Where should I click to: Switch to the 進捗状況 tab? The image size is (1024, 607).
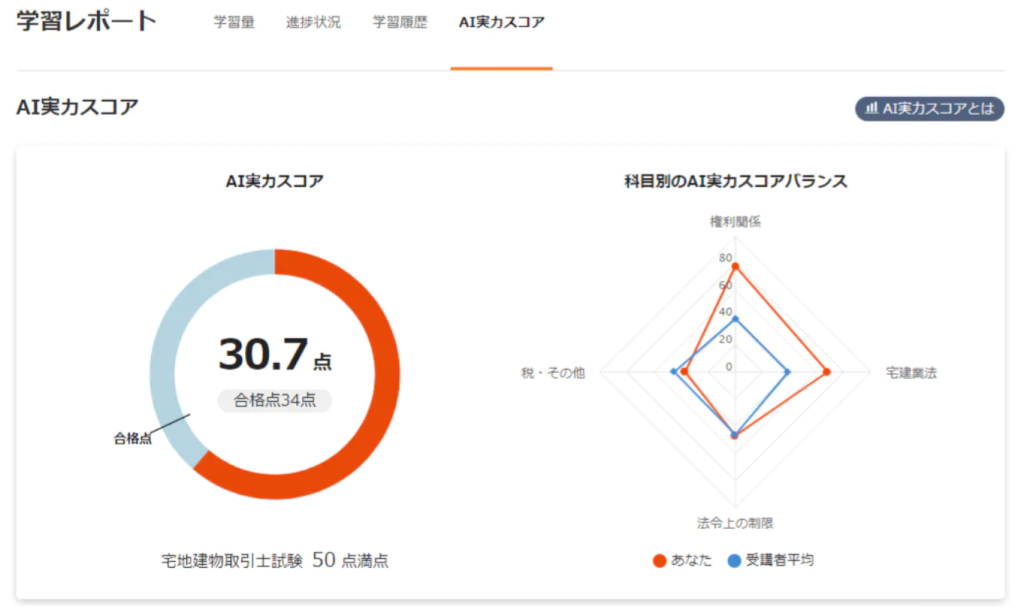(313, 22)
